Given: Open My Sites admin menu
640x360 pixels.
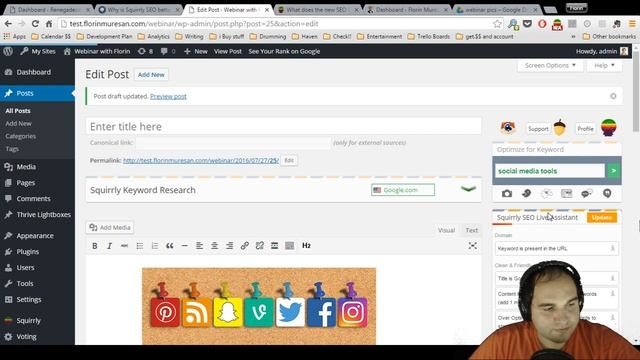Looking at the screenshot, I should point(38,51).
